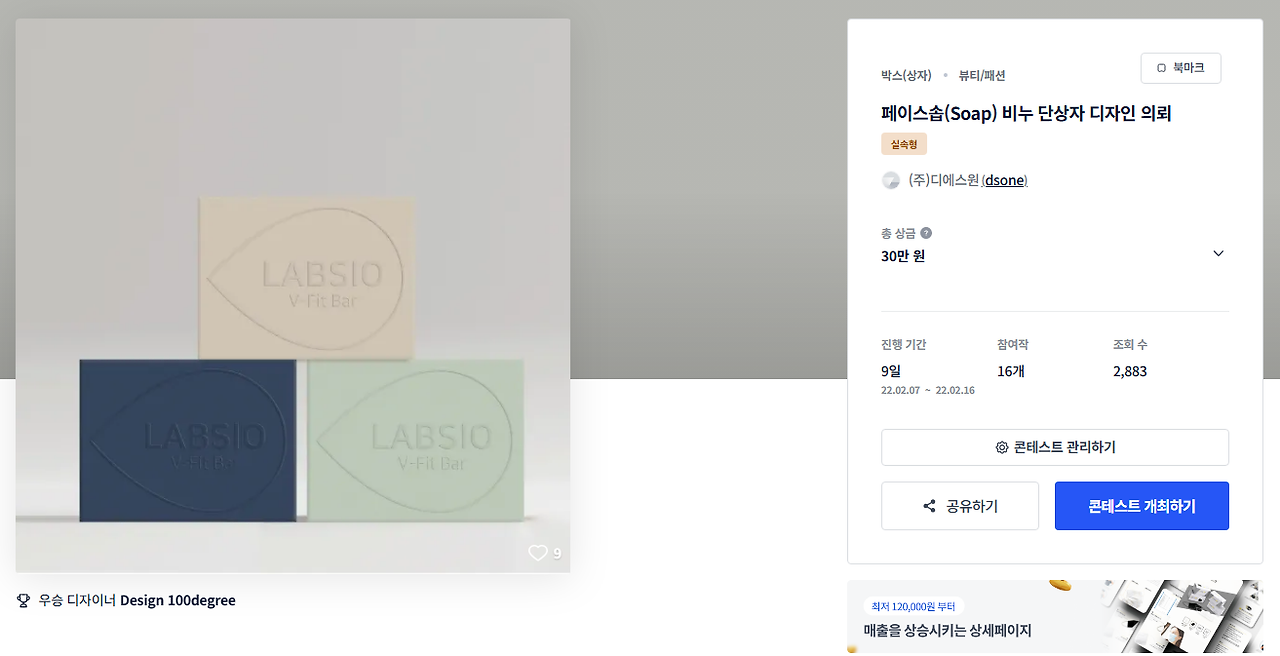Click the 콘테스트 관리하기 button
Screen dimensions: 1280x656
1055,448
